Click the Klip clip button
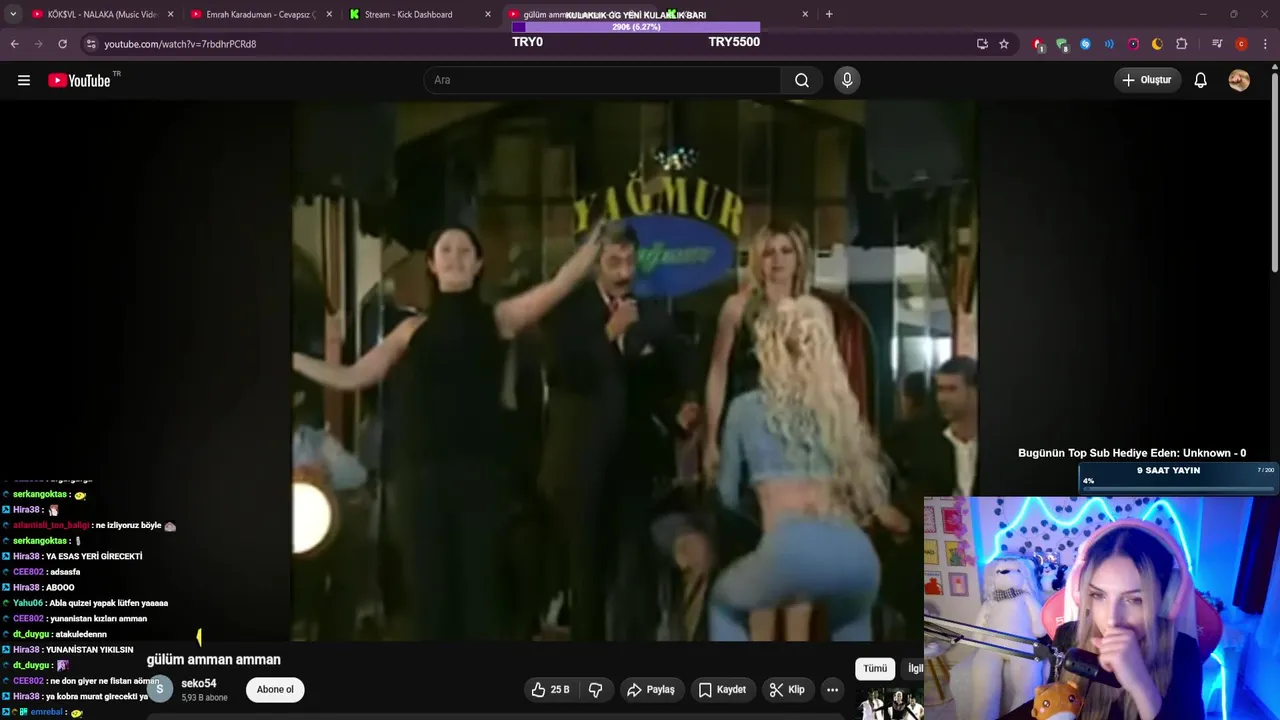Viewport: 1280px width, 720px height. pyautogui.click(x=787, y=689)
